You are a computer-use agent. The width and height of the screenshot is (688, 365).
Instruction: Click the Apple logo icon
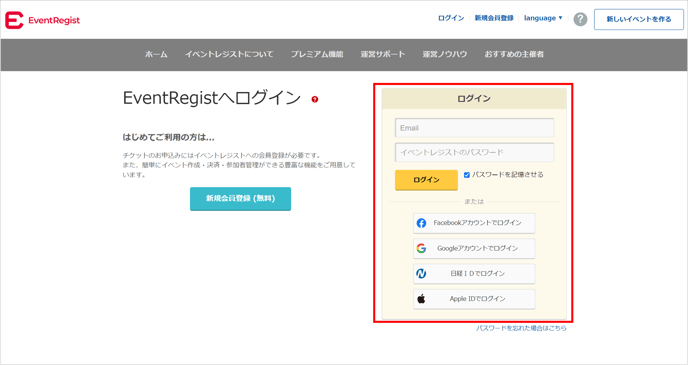(x=421, y=299)
